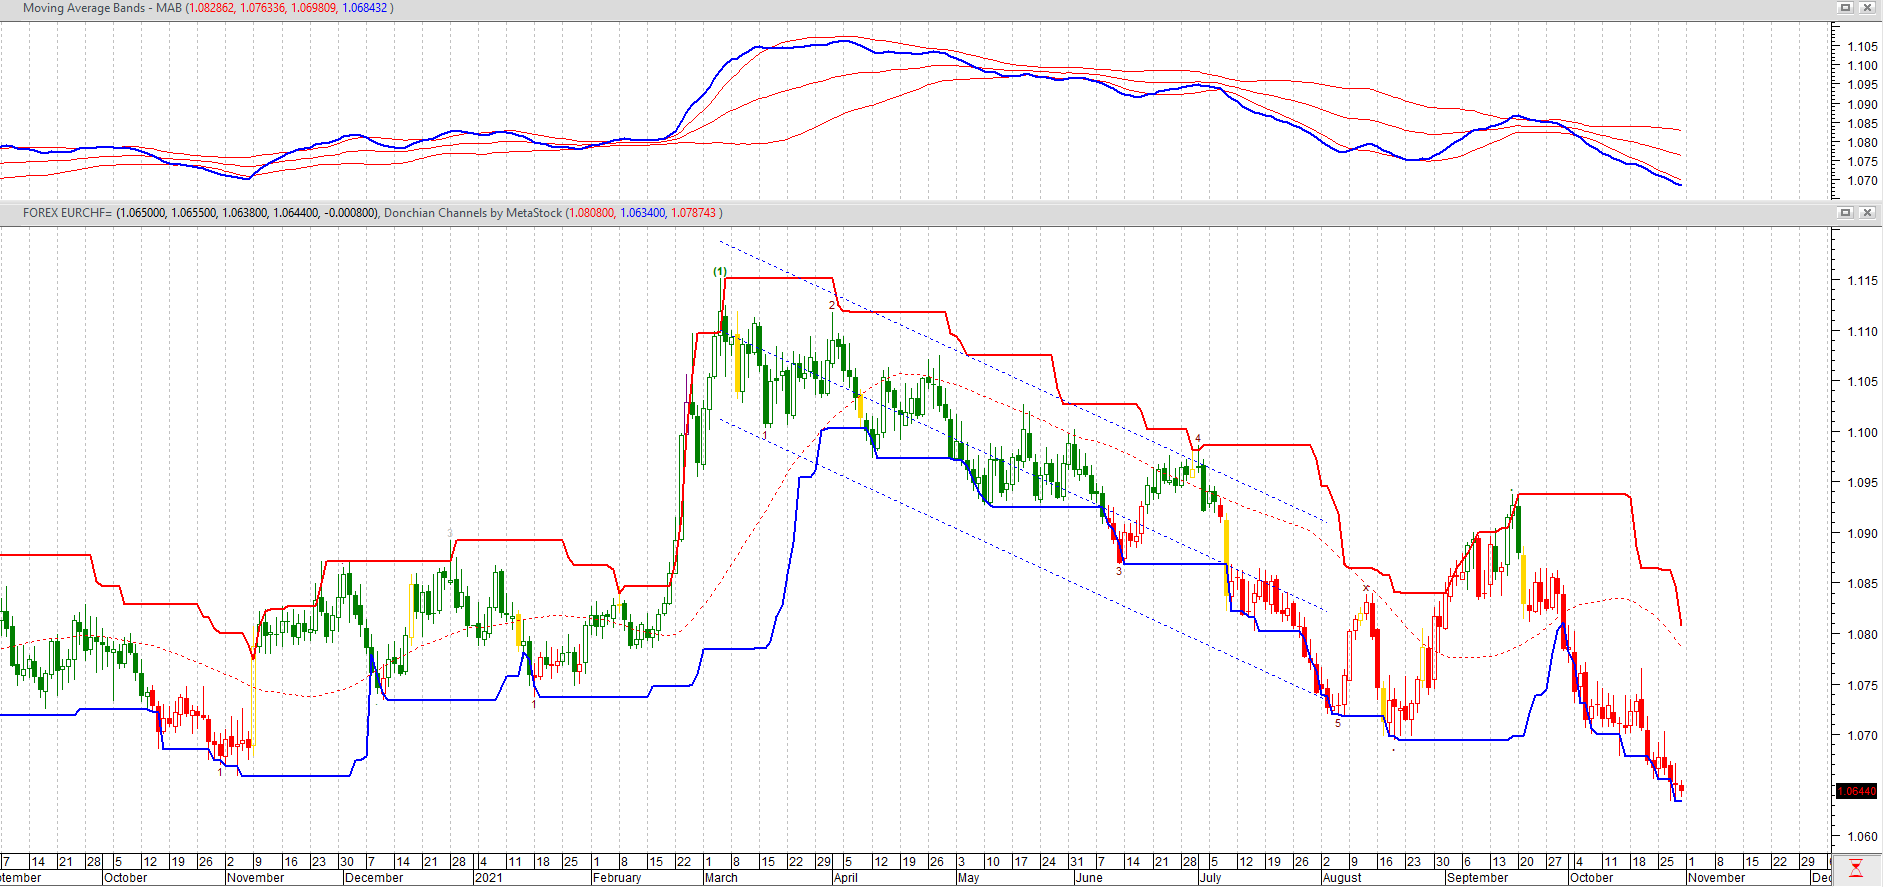The width and height of the screenshot is (1883, 887).
Task: Click the March month label on the date axis
Action: click(721, 878)
